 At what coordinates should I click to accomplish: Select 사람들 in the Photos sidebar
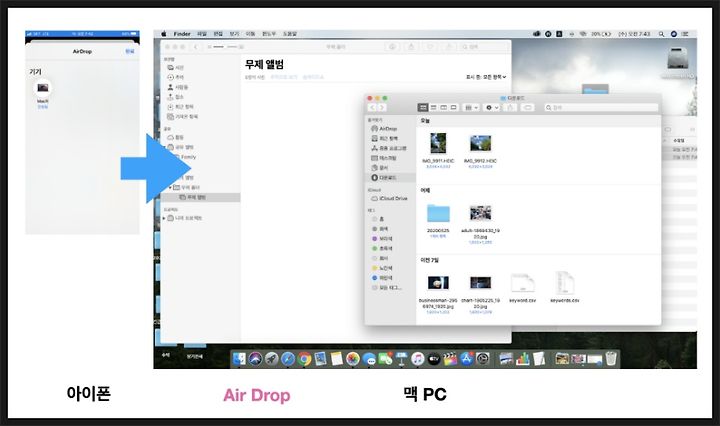coord(178,87)
